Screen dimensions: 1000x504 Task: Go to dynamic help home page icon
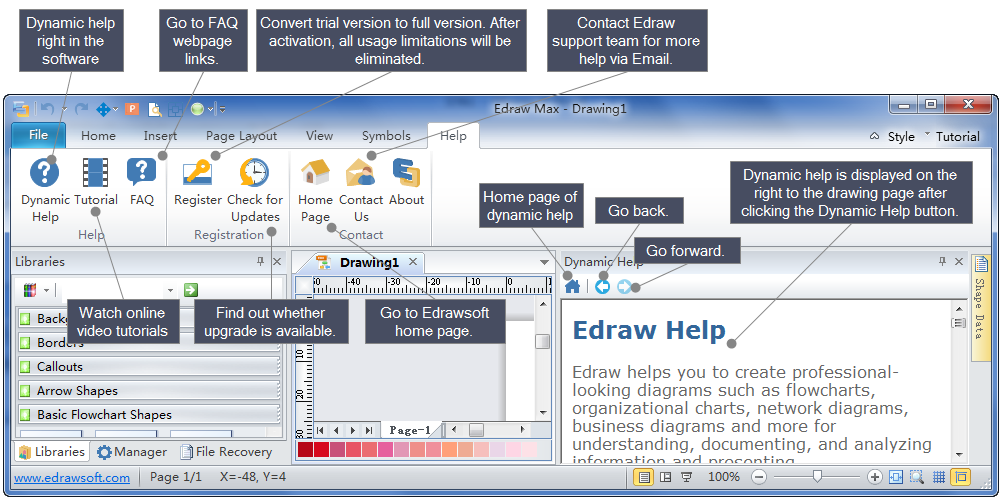573,286
